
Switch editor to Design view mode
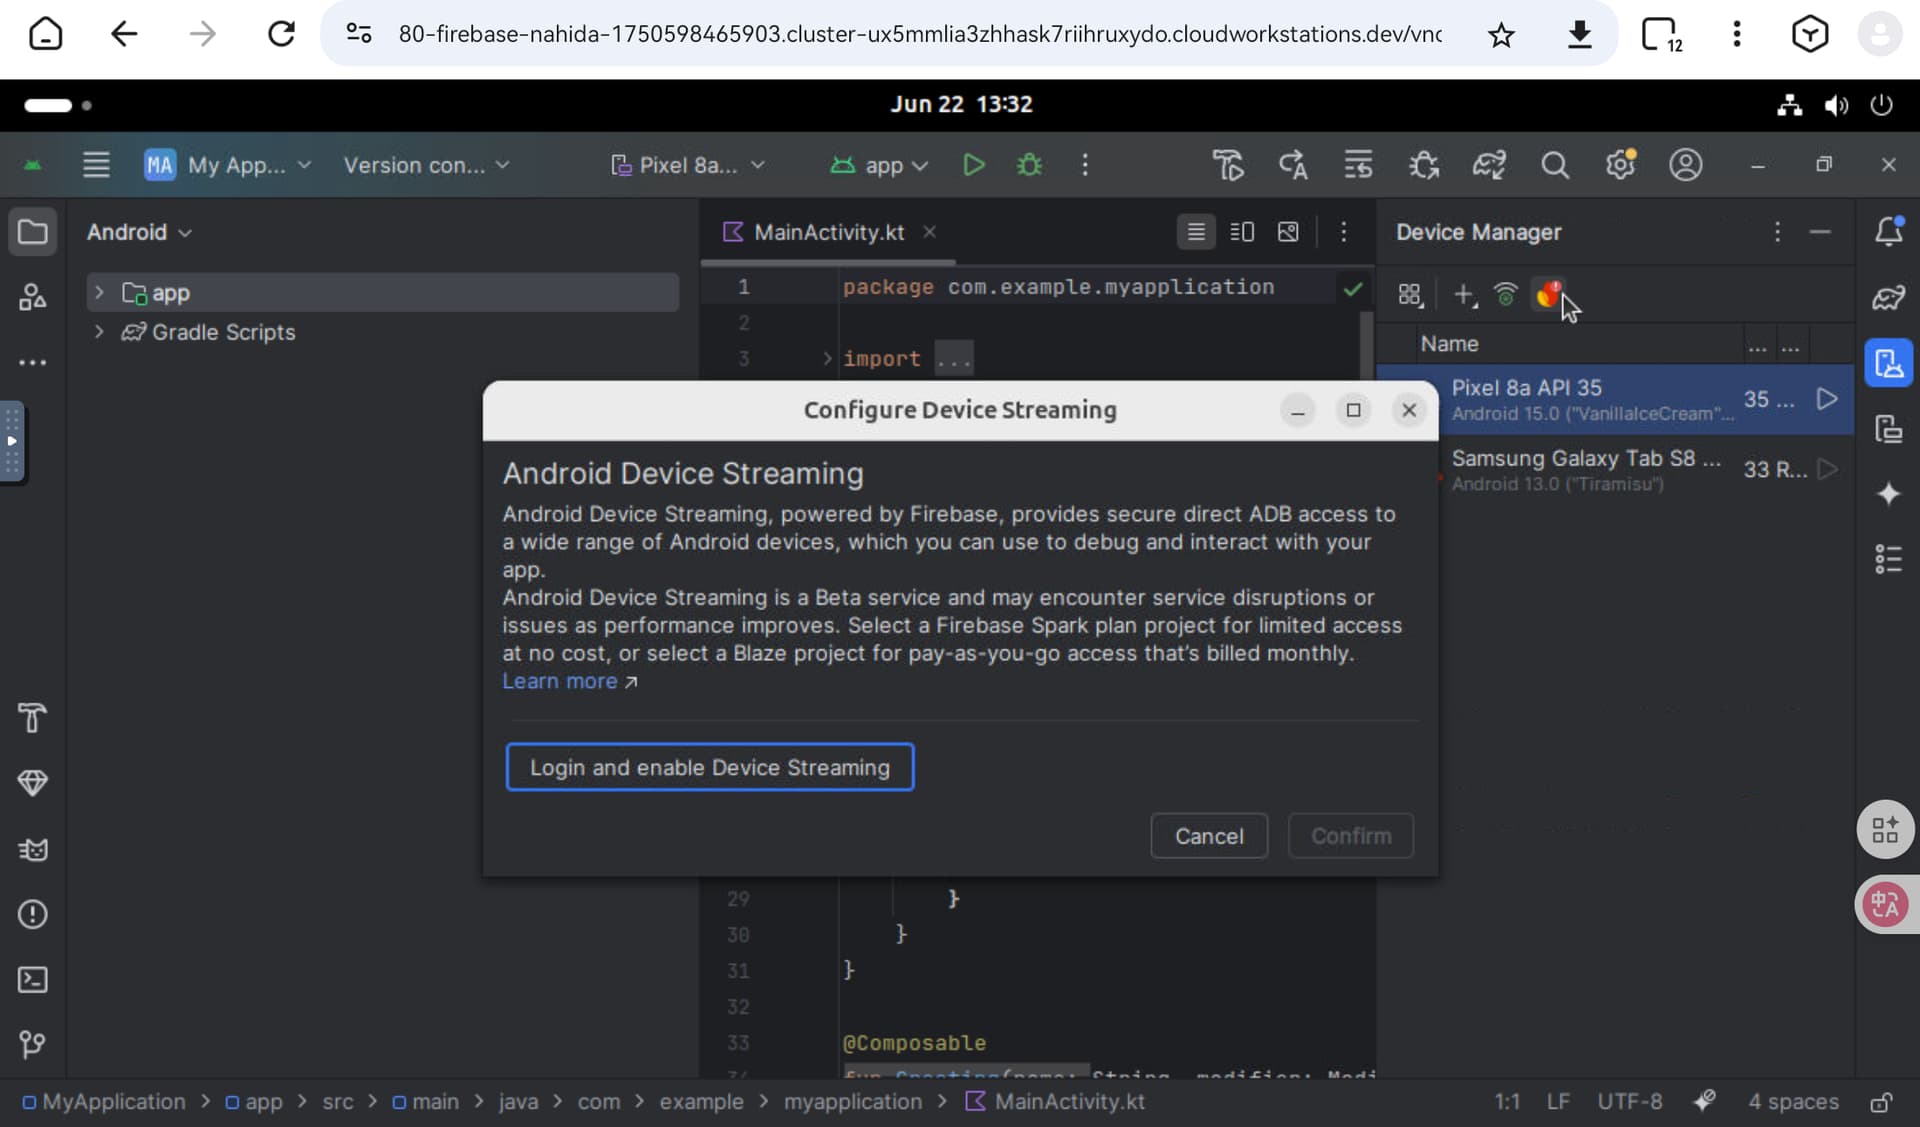coord(1288,232)
